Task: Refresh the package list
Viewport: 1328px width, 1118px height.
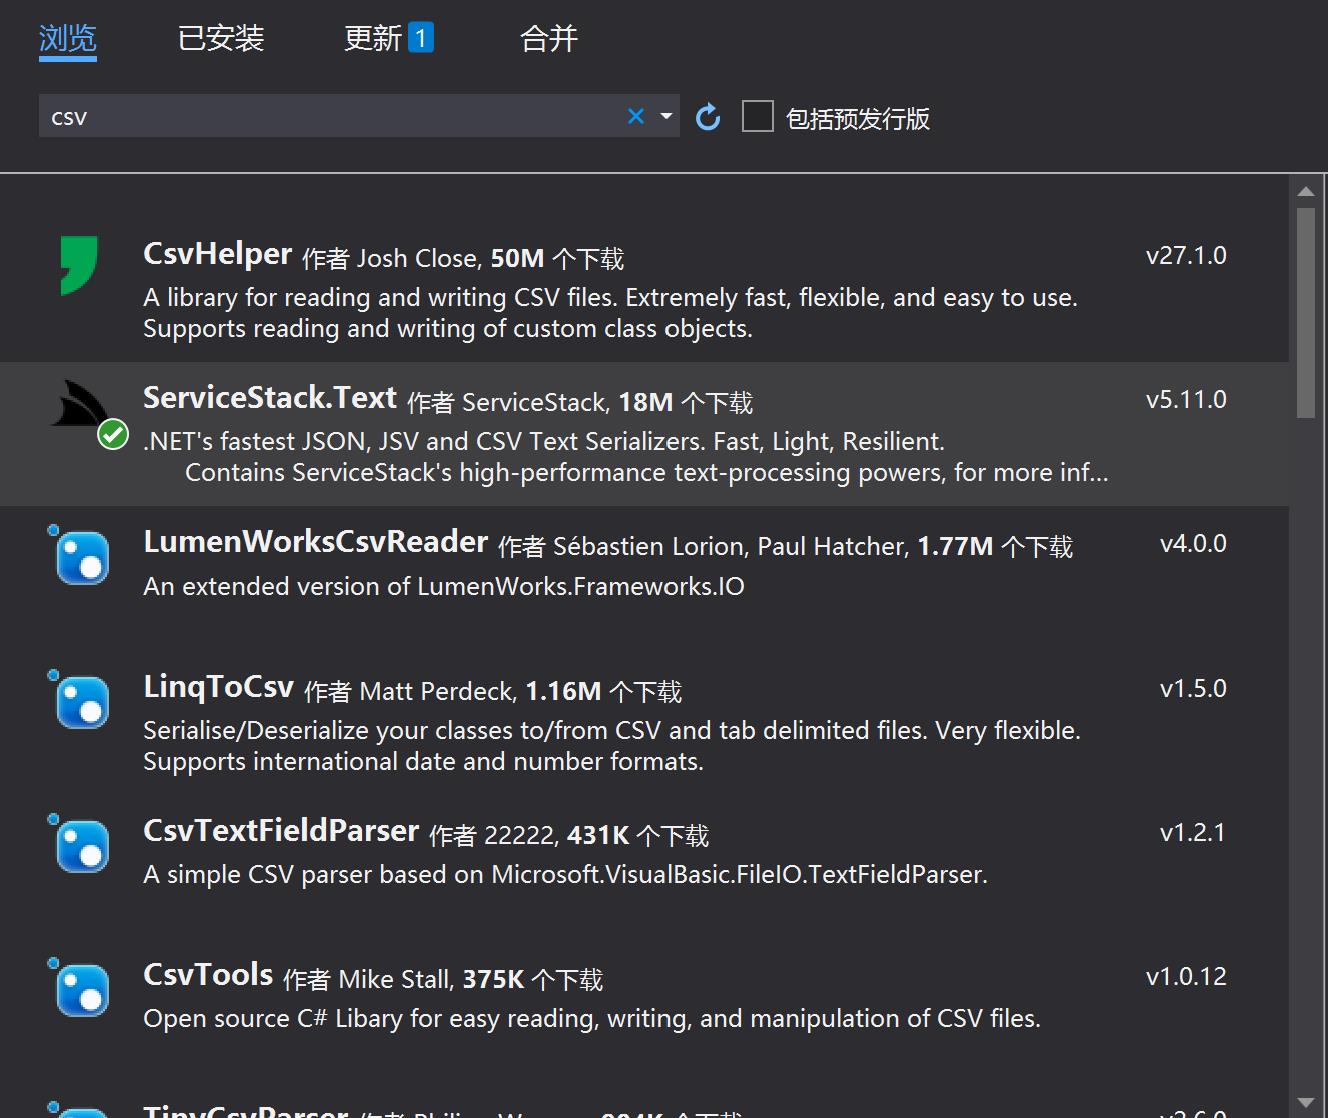Action: [708, 117]
